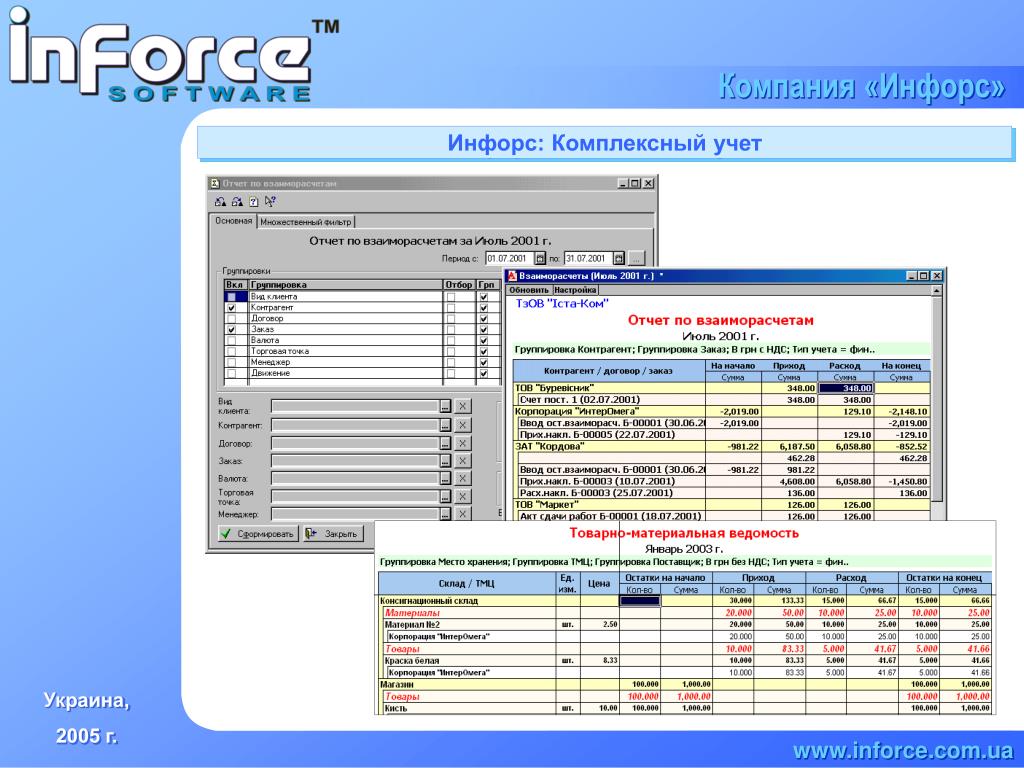Clear the Вид клиента filter with X
The width and height of the screenshot is (1024, 768).
tap(462, 406)
